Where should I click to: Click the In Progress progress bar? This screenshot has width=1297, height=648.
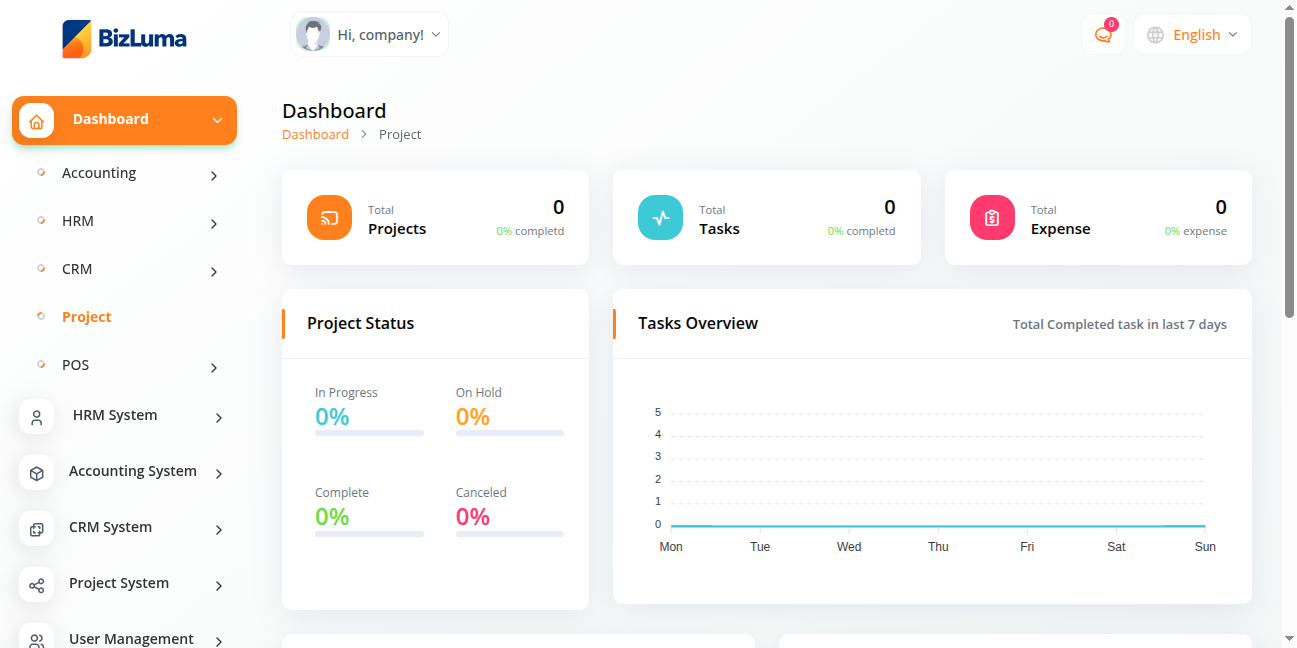click(x=369, y=433)
